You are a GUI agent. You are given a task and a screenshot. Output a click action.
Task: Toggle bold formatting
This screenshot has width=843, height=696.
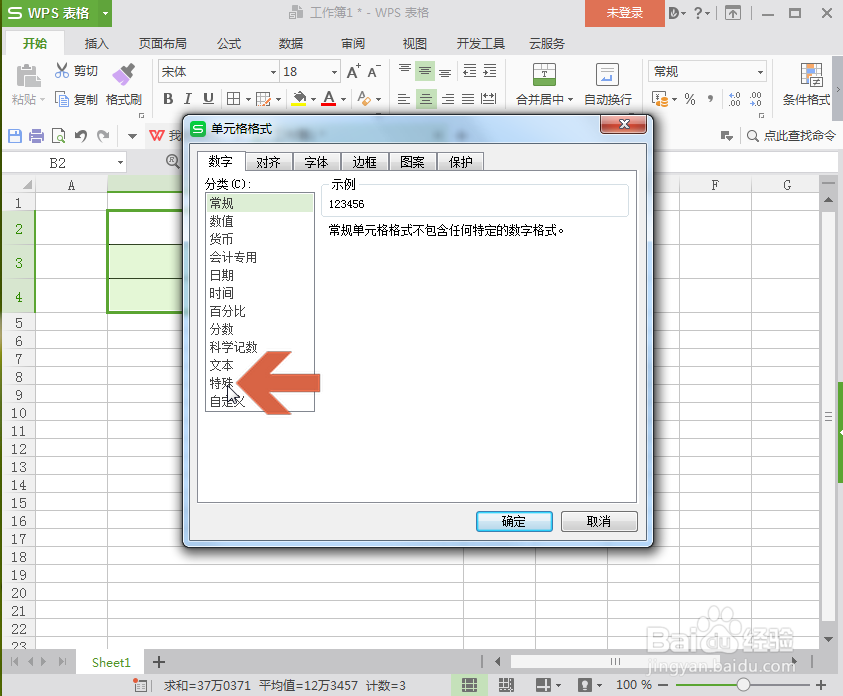[x=169, y=100]
